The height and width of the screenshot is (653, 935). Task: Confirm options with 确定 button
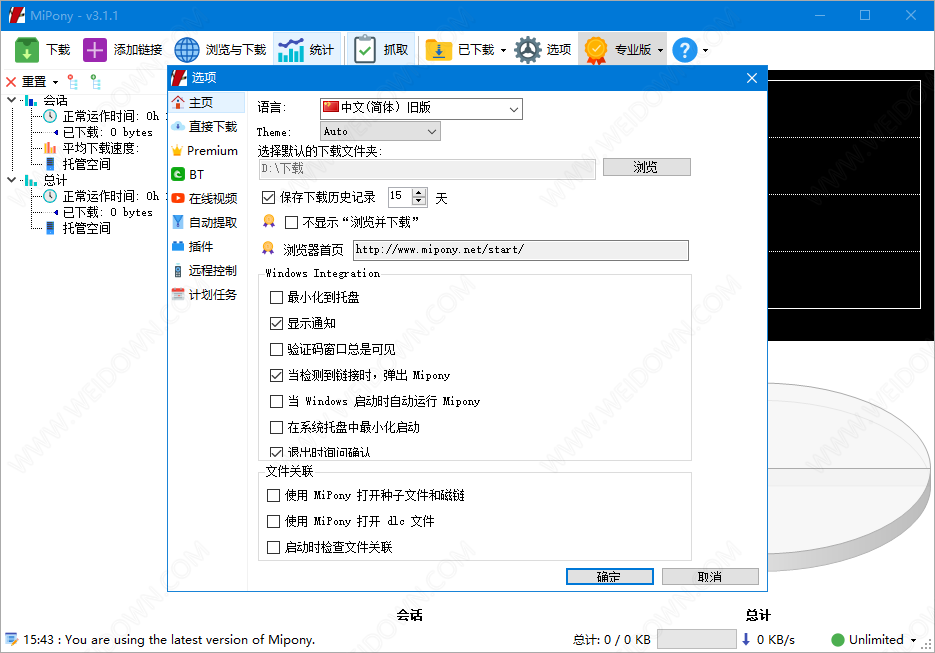coord(609,577)
